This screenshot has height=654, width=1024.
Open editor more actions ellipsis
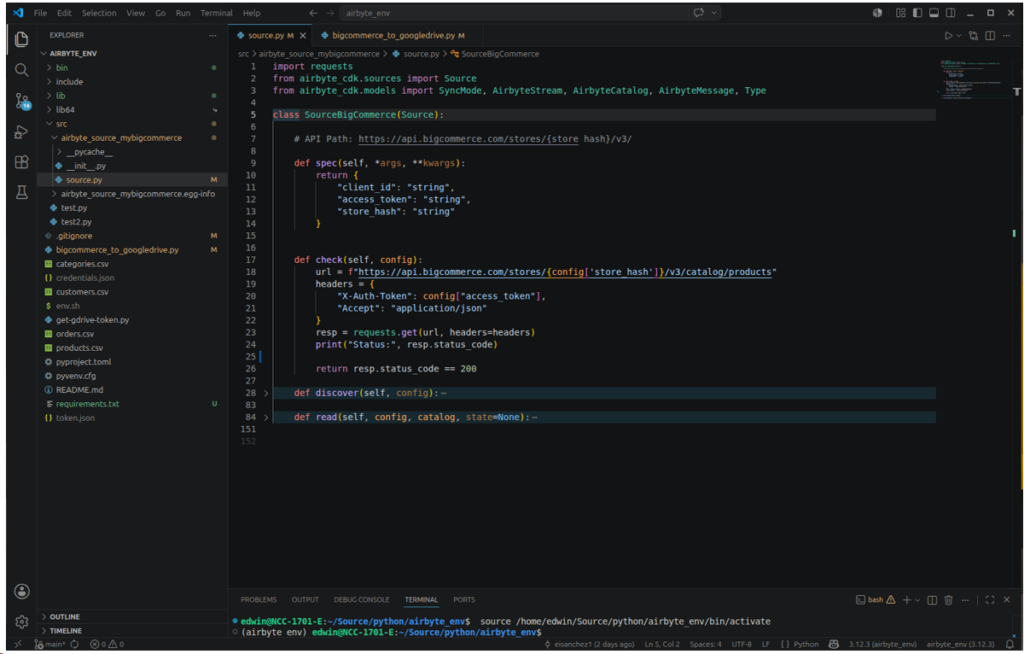pyautogui.click(x=1007, y=36)
